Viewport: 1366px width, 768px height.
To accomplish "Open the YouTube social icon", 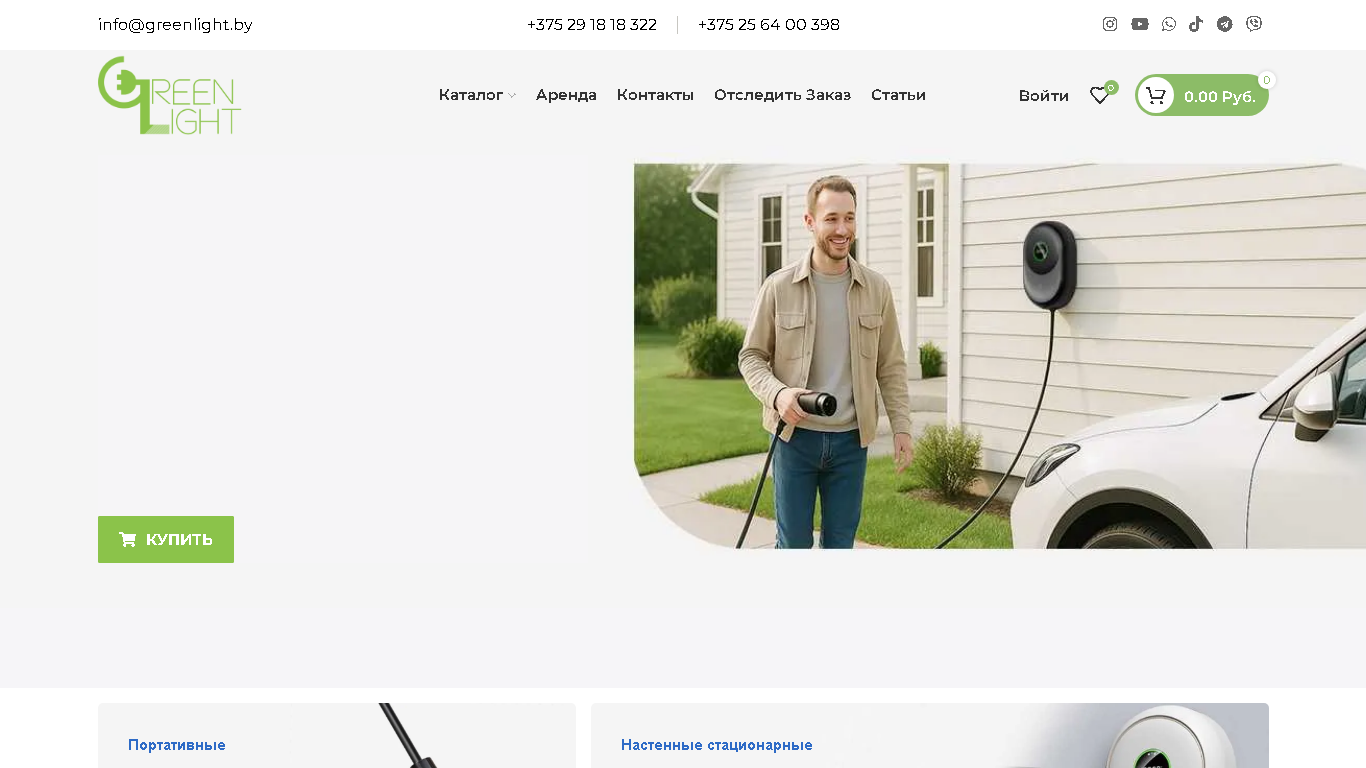I will (x=1140, y=24).
